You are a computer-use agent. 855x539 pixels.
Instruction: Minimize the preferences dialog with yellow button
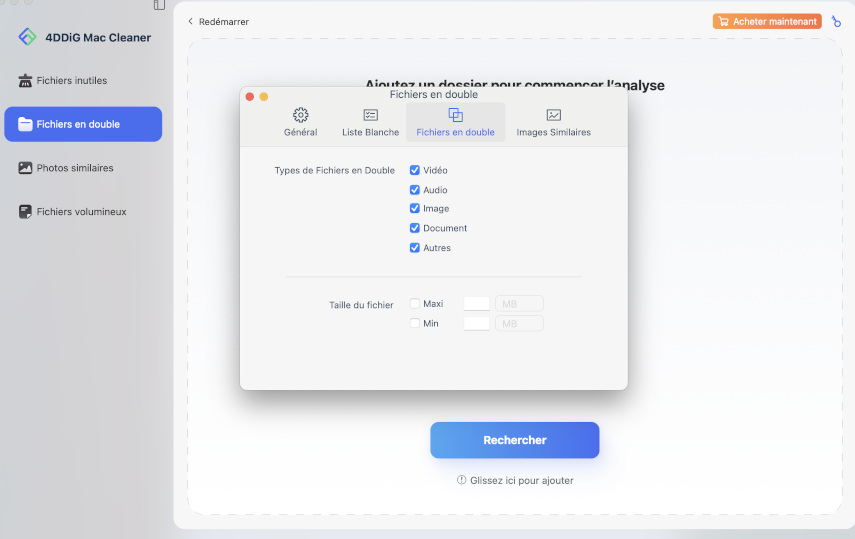coord(264,97)
